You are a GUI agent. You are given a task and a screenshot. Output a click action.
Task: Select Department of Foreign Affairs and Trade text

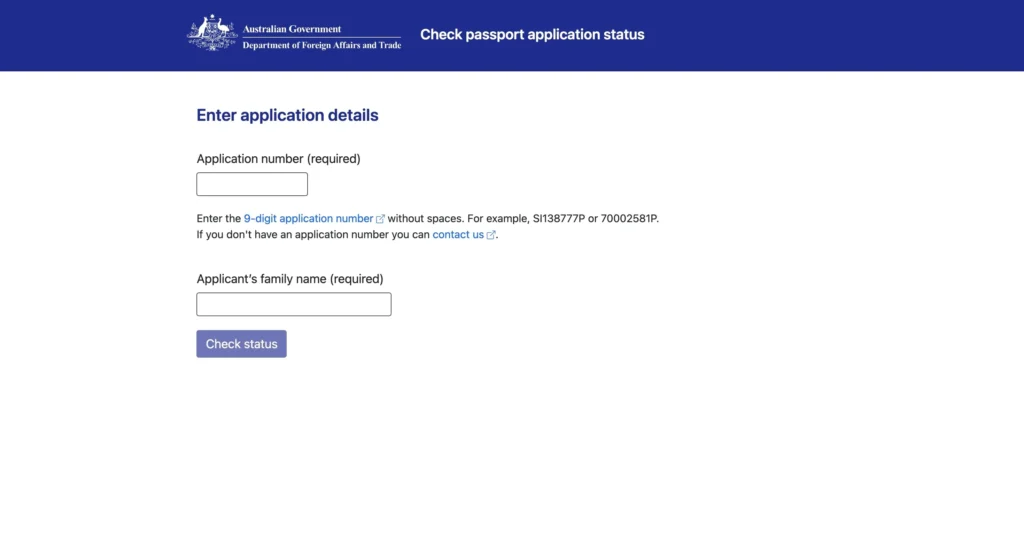point(322,45)
